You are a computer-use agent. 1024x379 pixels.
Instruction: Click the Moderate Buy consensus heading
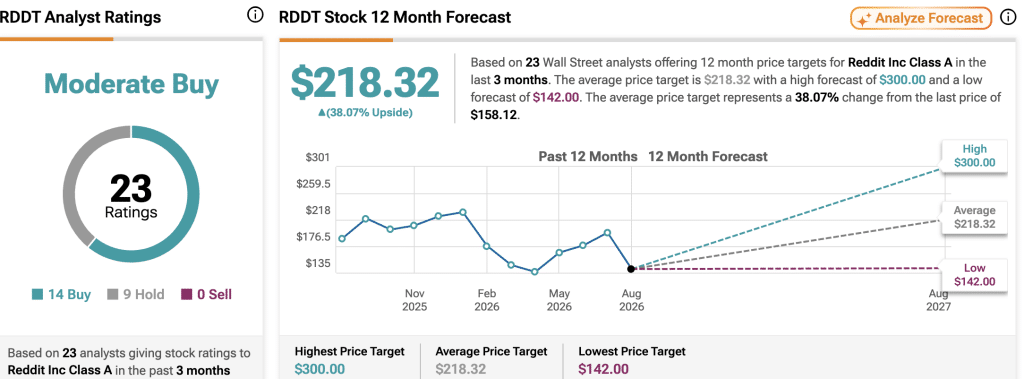(131, 85)
